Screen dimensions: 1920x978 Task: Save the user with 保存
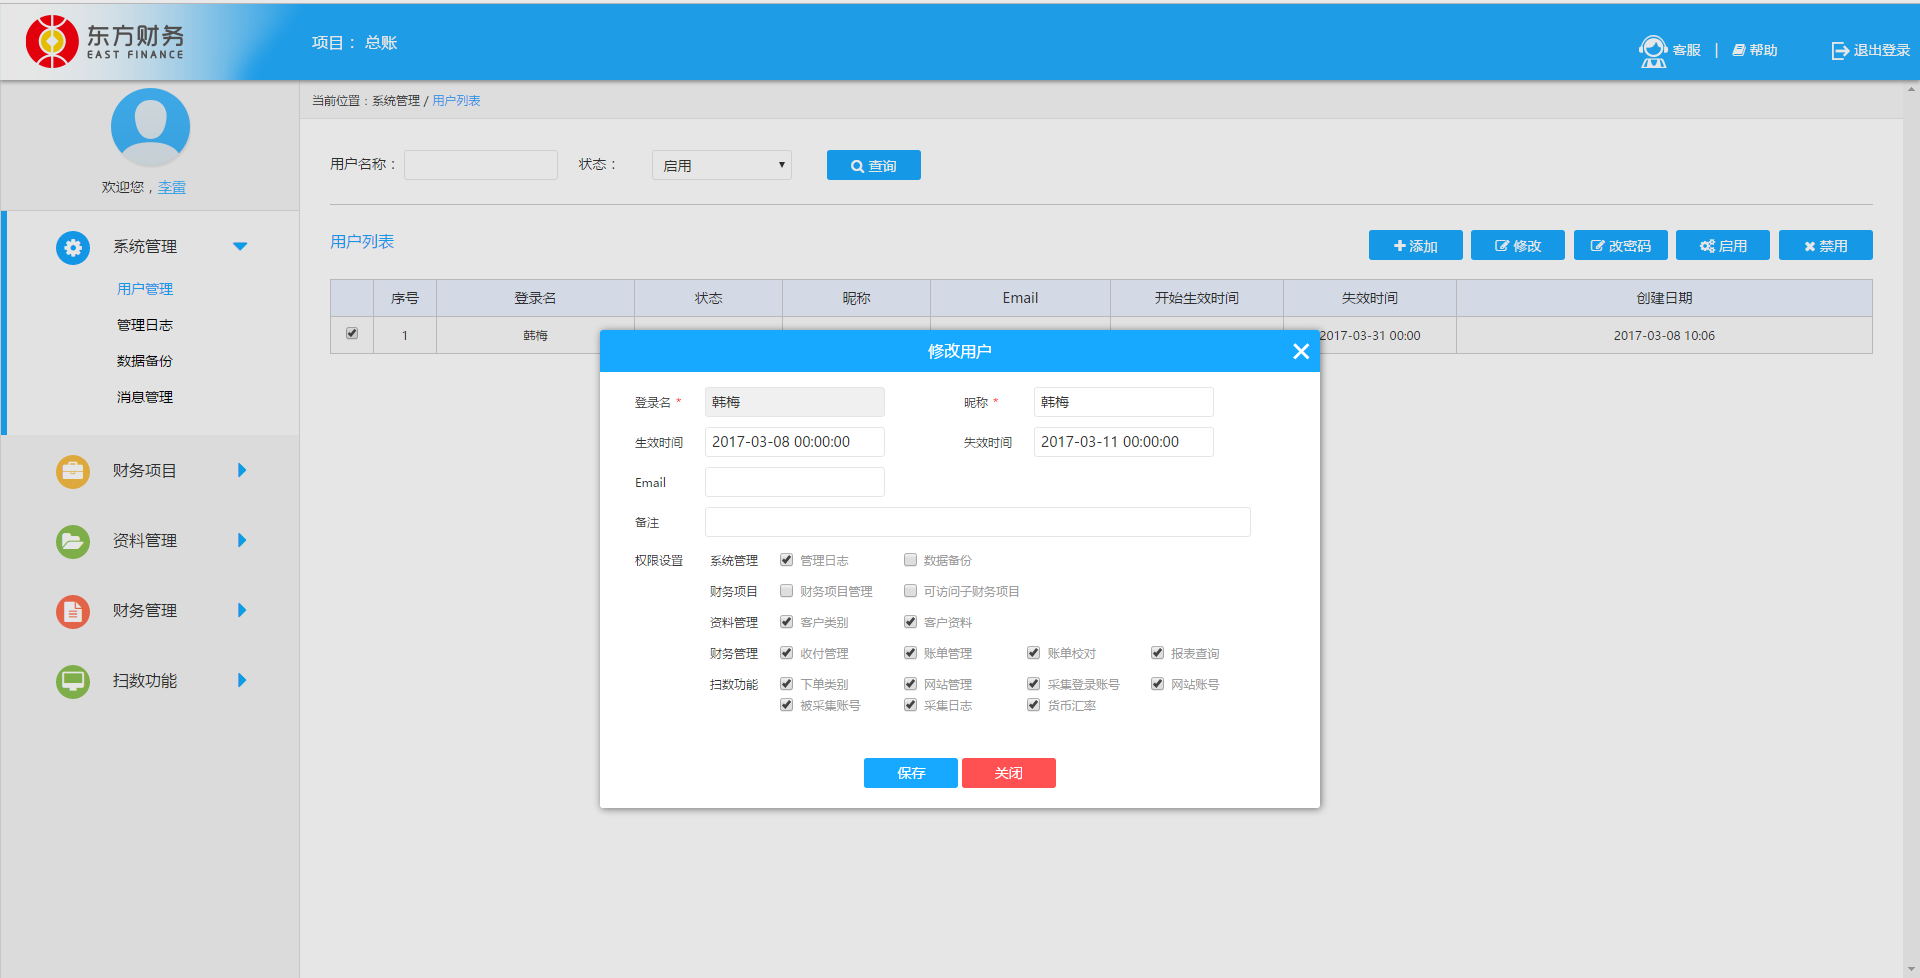(911, 773)
